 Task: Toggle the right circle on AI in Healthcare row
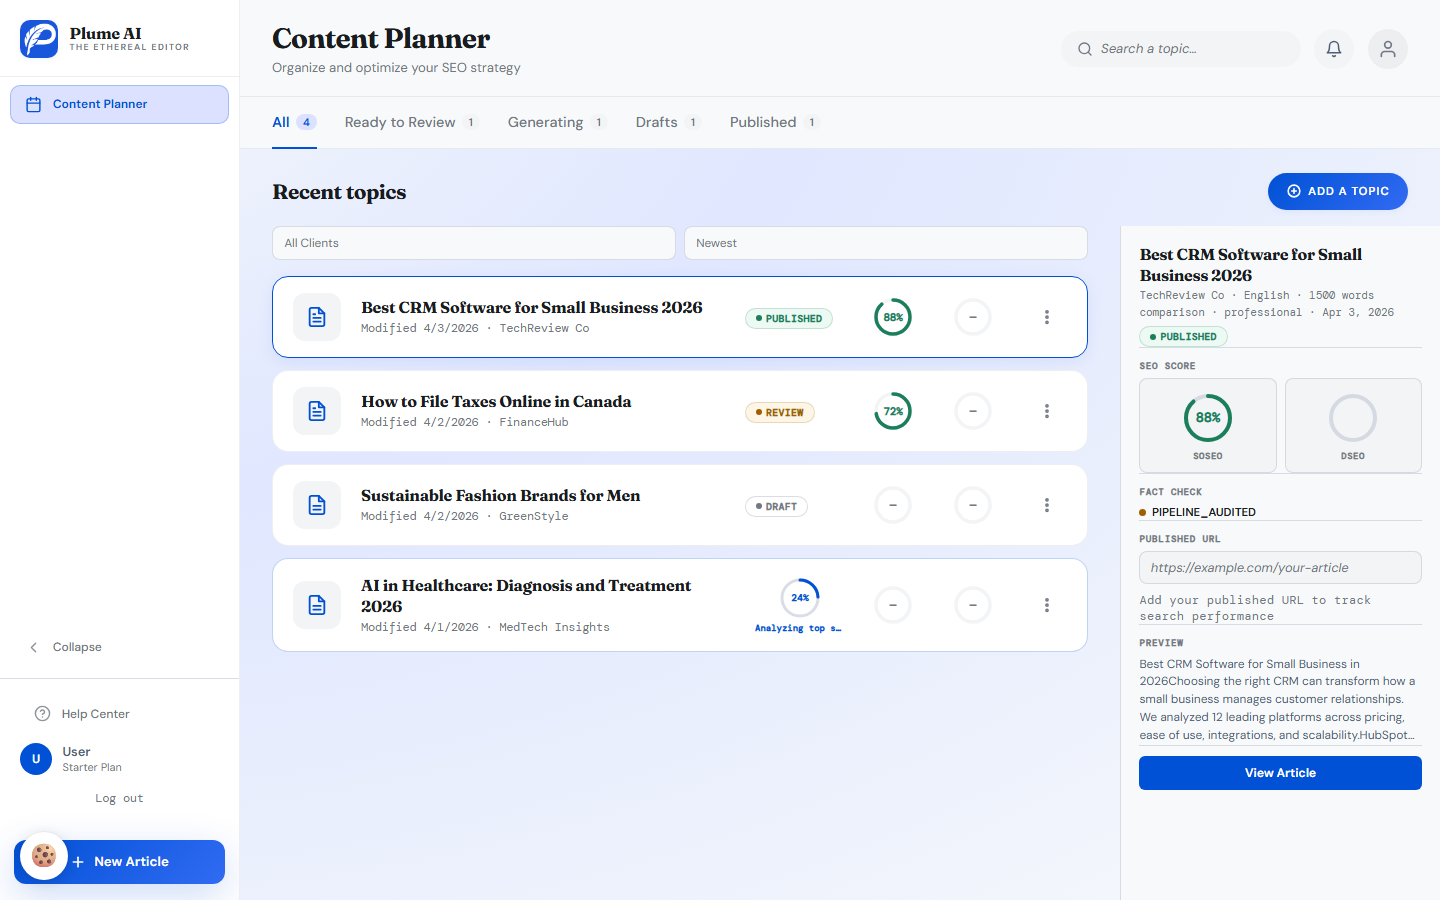[x=972, y=605]
